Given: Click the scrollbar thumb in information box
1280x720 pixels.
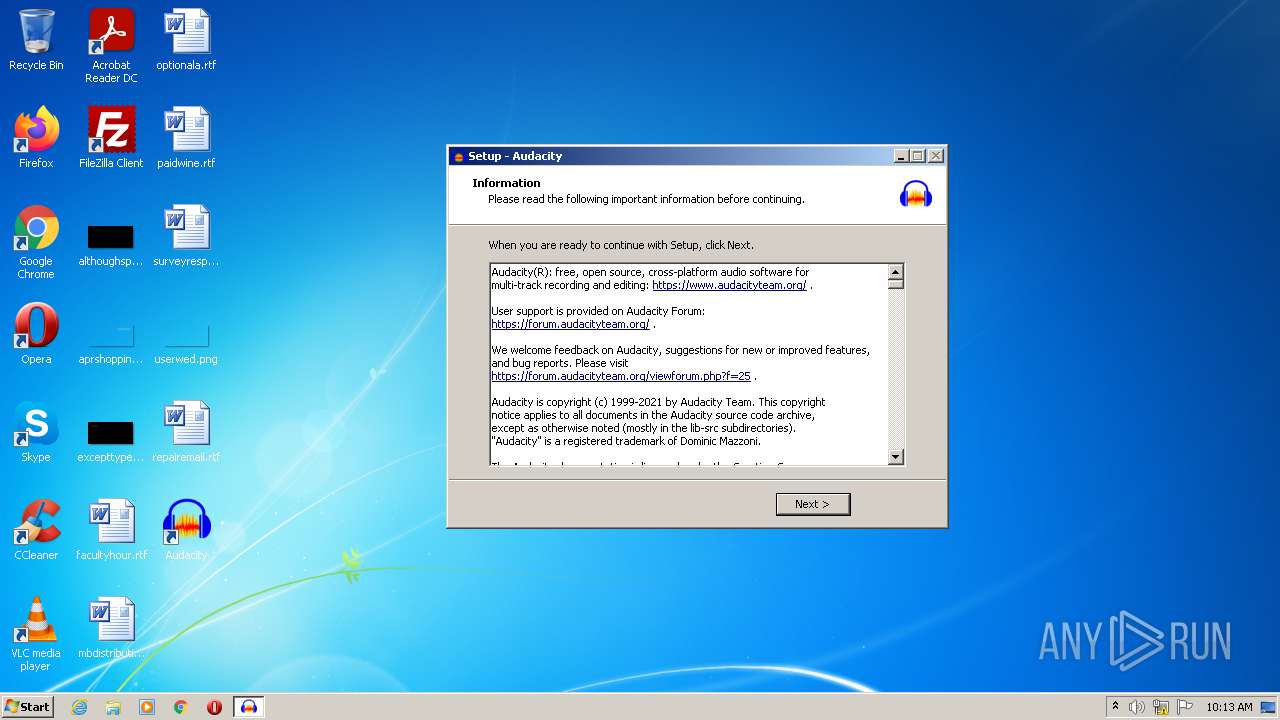Looking at the screenshot, I should [896, 283].
